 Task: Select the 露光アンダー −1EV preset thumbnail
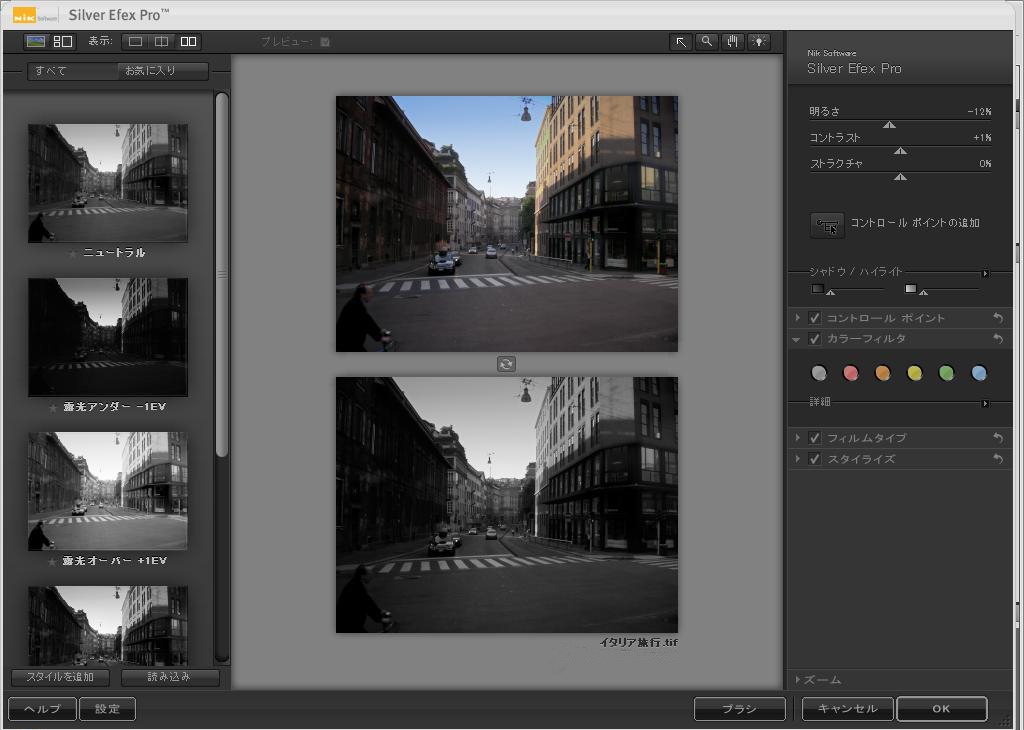click(x=107, y=337)
